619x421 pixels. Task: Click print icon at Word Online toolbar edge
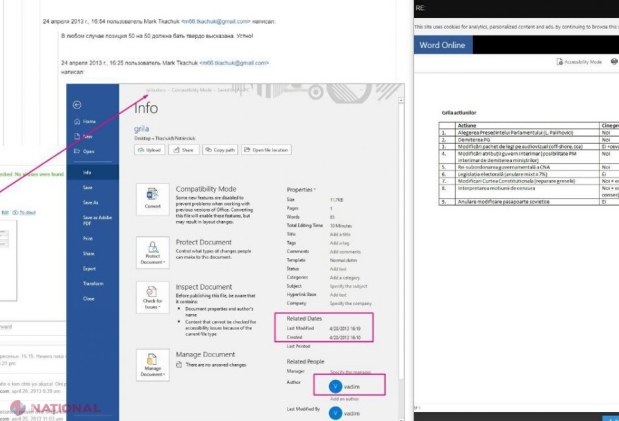click(614, 62)
